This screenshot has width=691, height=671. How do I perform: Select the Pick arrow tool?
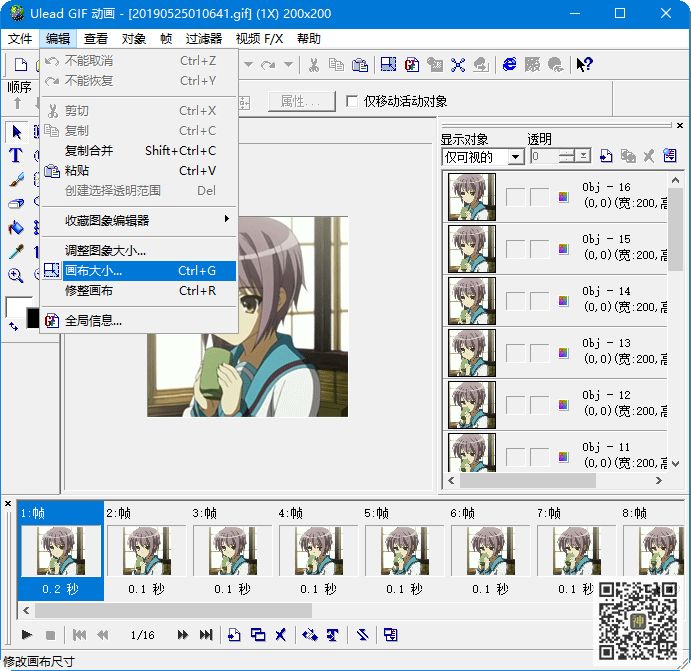point(16,132)
